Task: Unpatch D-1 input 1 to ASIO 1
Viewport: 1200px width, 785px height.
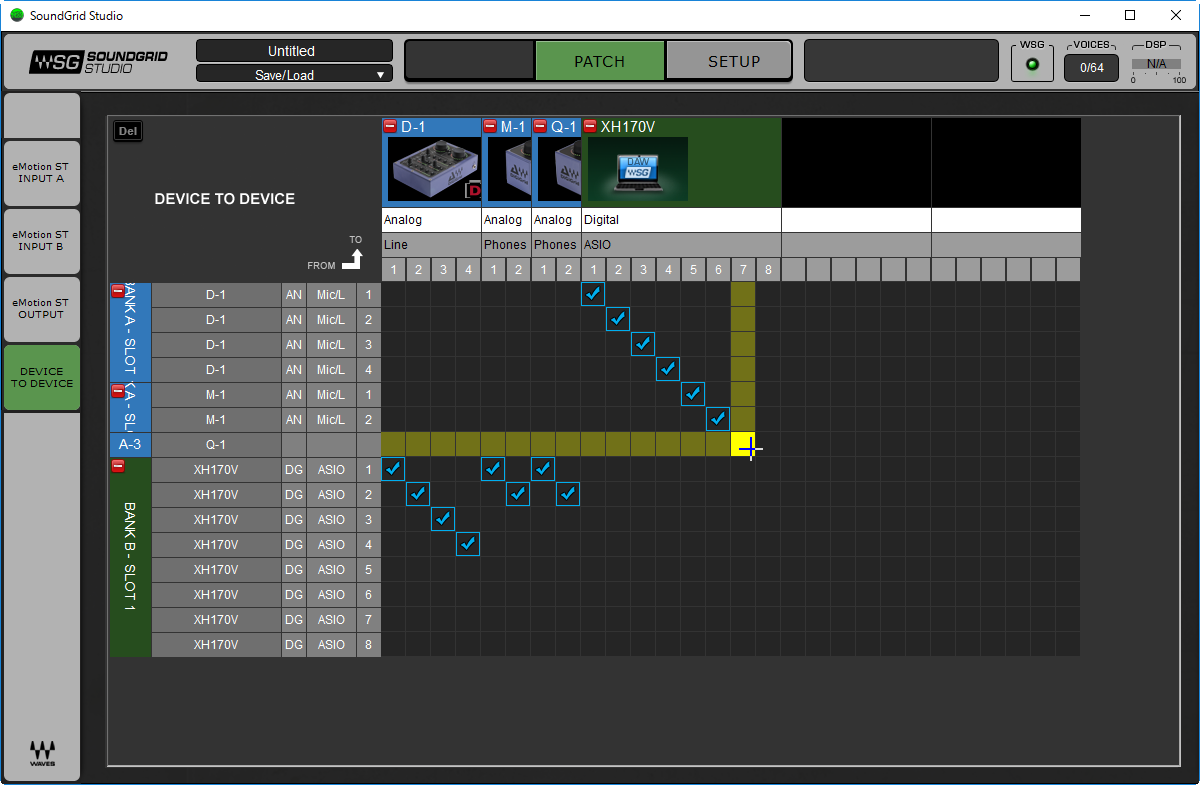Action: (x=593, y=294)
